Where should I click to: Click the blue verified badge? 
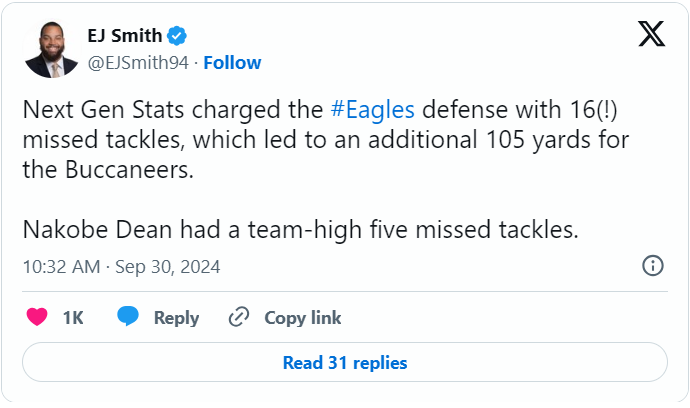177,36
